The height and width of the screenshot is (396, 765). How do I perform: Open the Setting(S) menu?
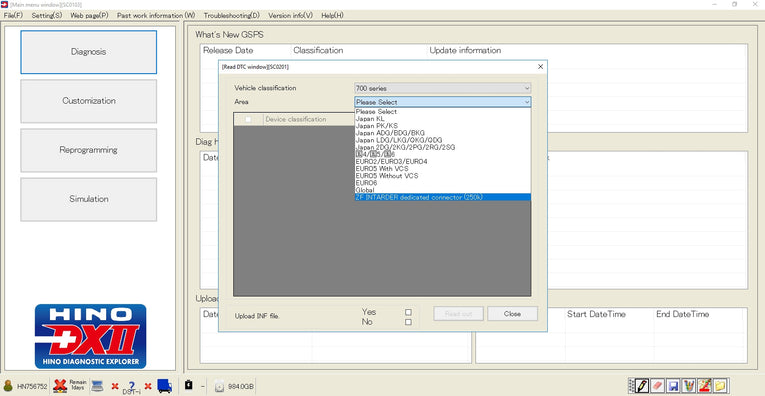pyautogui.click(x=47, y=15)
